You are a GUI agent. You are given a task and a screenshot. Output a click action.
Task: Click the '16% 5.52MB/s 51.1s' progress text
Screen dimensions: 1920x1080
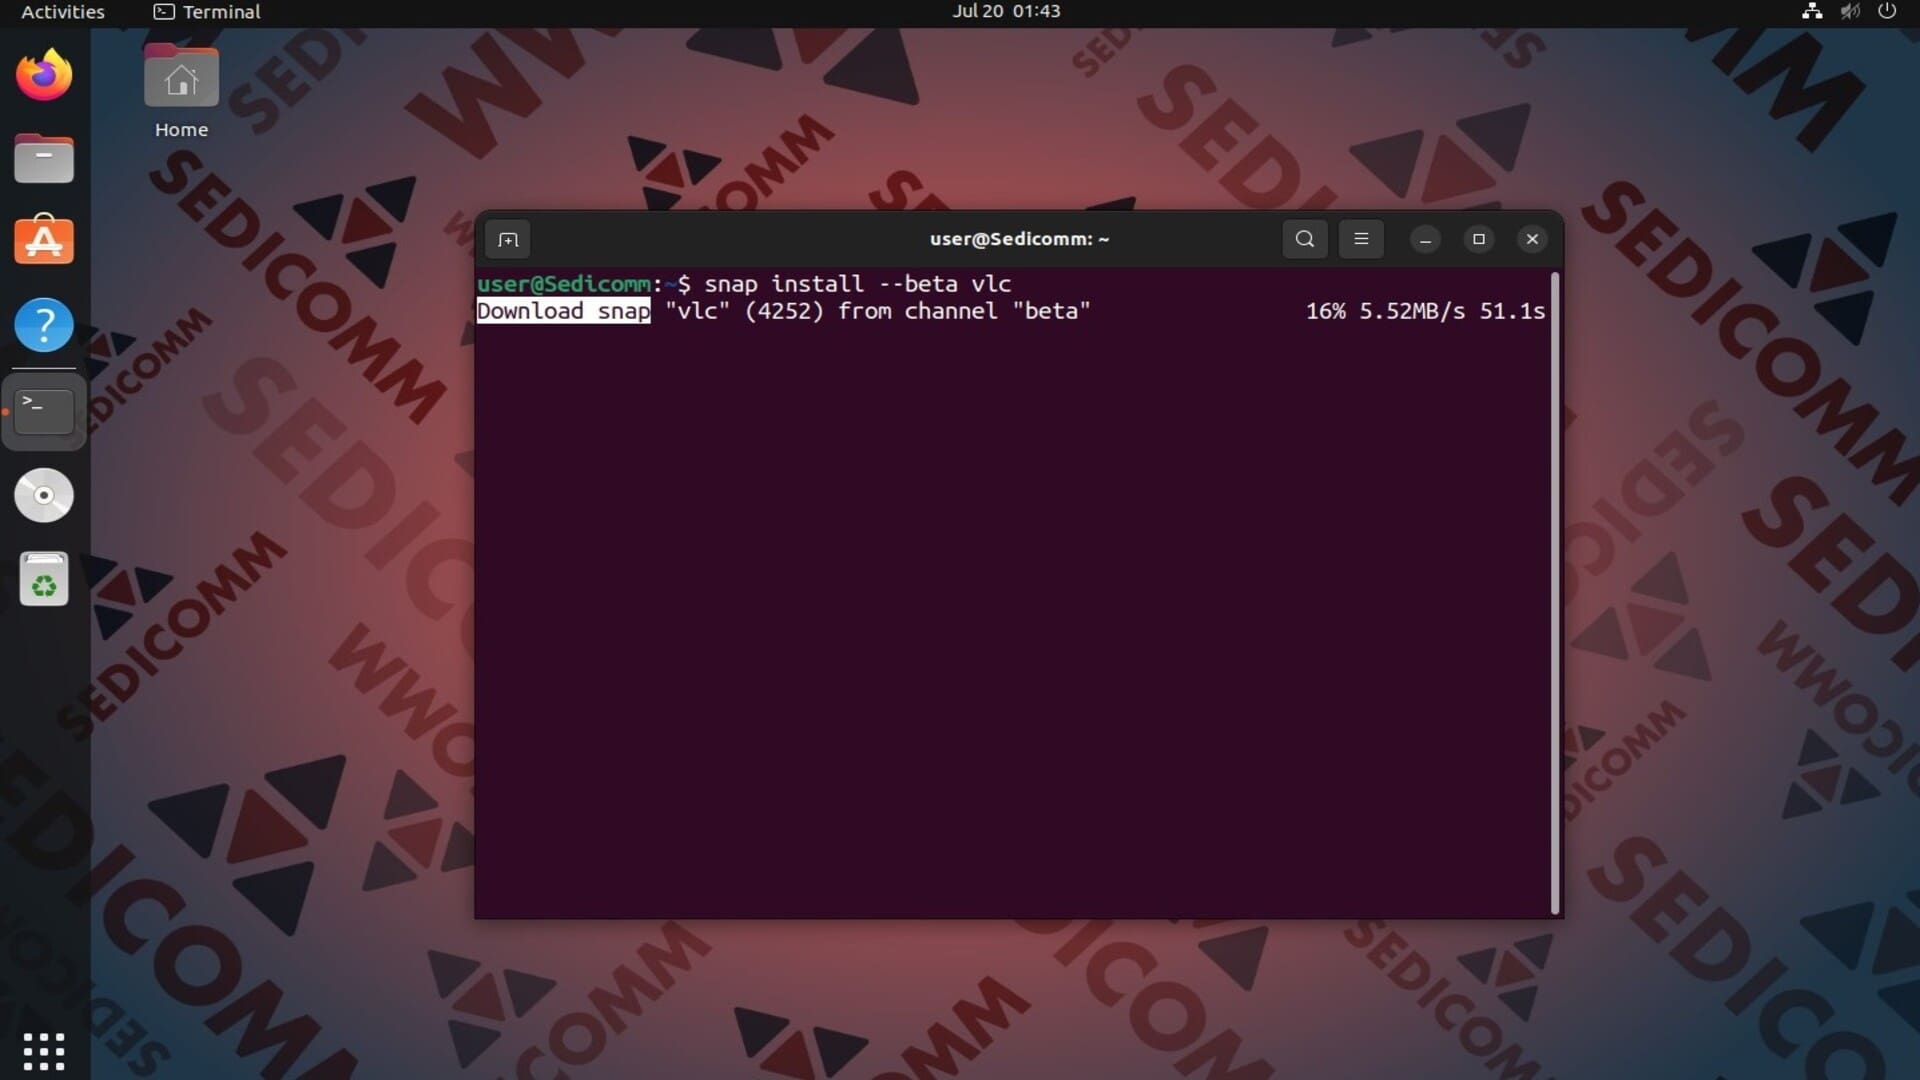coord(1425,311)
